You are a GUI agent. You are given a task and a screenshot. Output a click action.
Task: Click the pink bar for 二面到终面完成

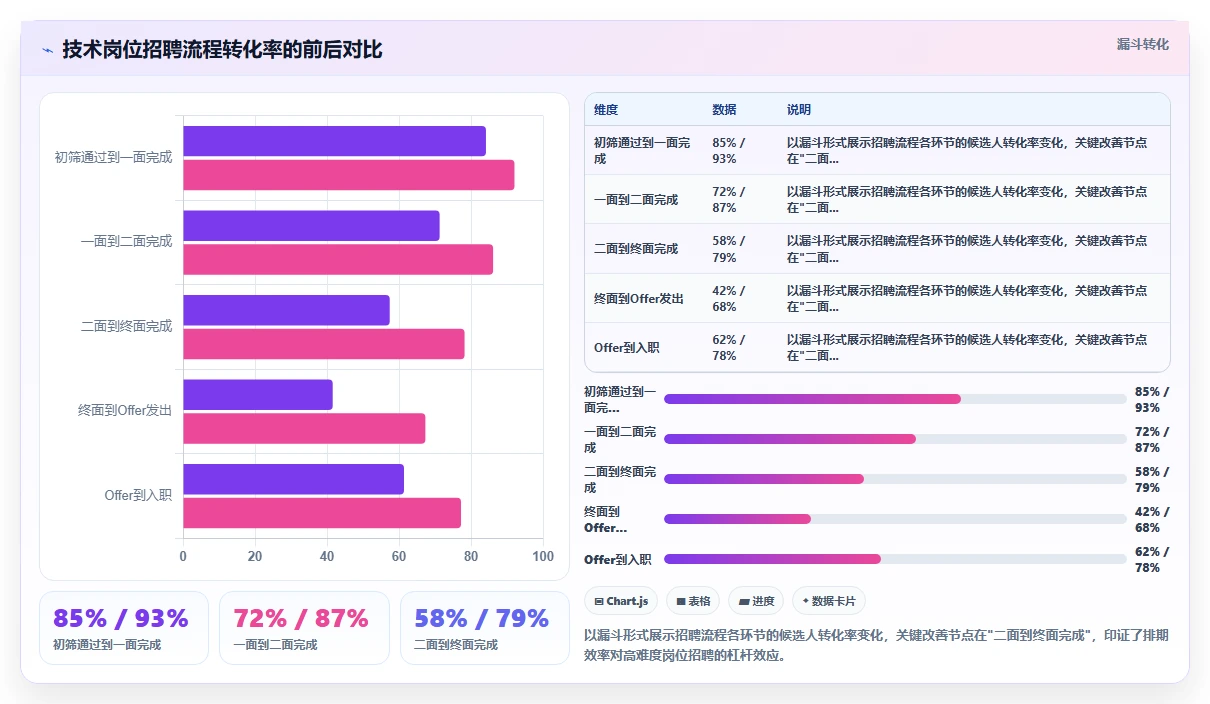click(324, 344)
